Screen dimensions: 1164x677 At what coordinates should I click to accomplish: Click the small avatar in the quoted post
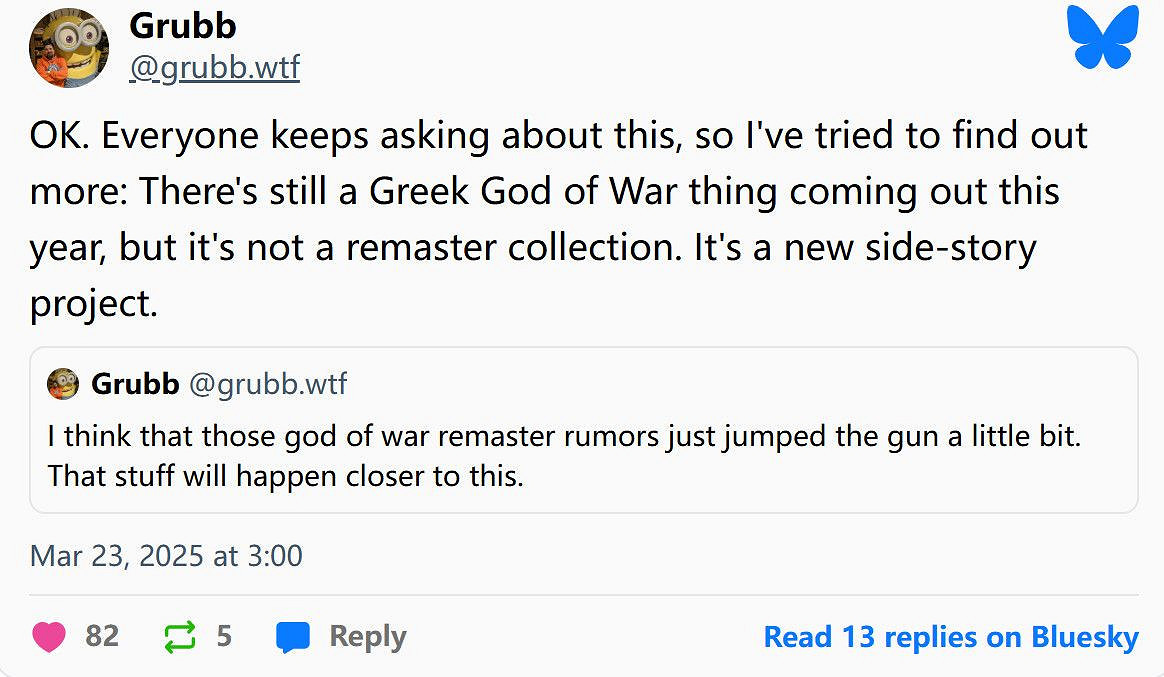[x=63, y=383]
